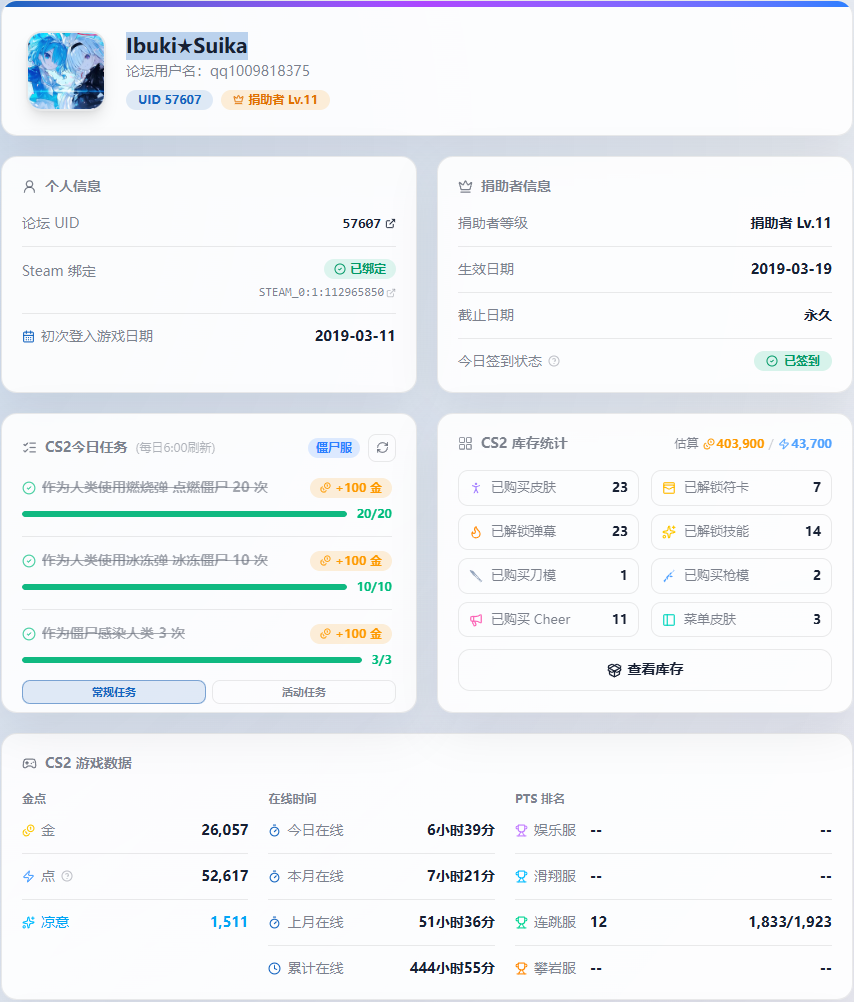854x1002 pixels.
Task: Click the completed check icon for 感染人类 task
Action: (29, 634)
